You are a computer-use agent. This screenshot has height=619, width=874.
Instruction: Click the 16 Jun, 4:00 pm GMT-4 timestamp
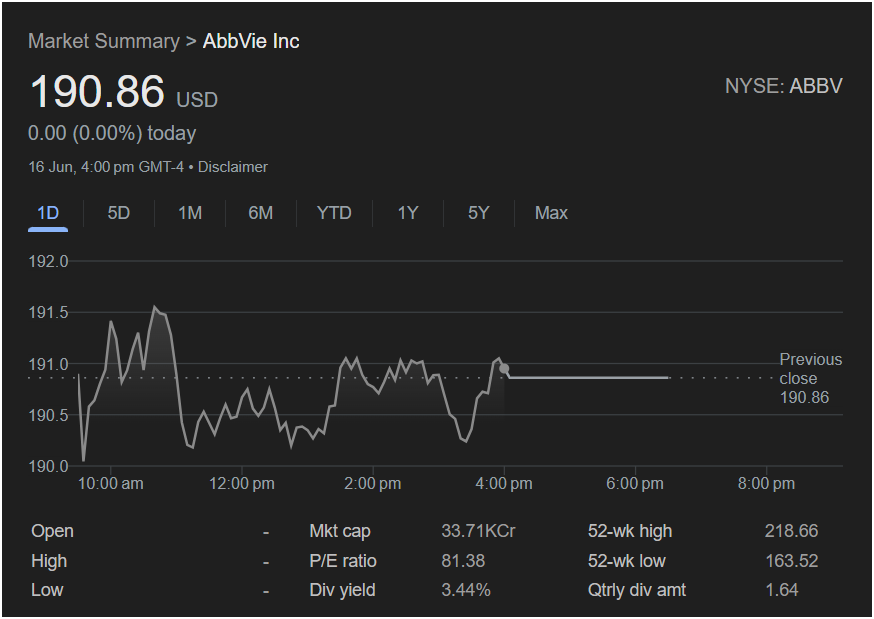(106, 167)
